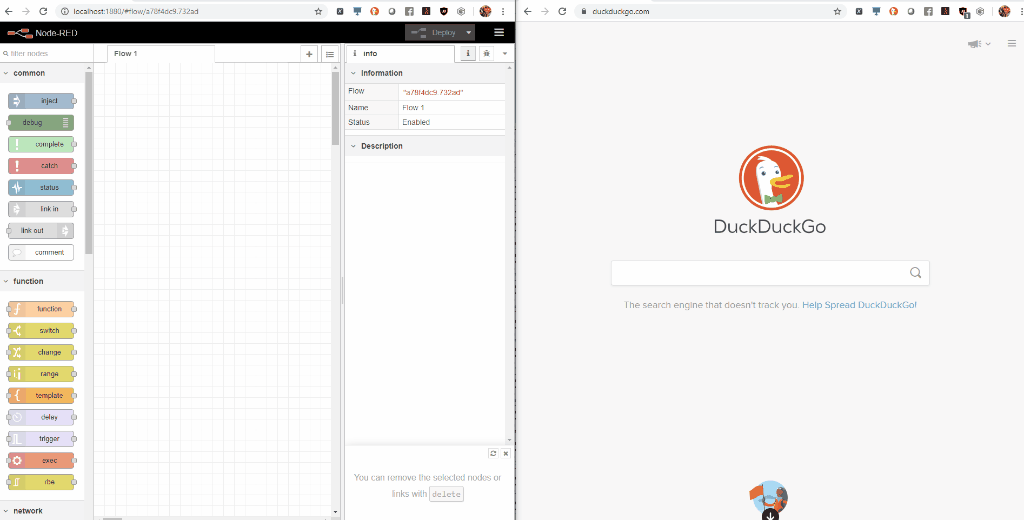Close the tips box

click(x=505, y=453)
